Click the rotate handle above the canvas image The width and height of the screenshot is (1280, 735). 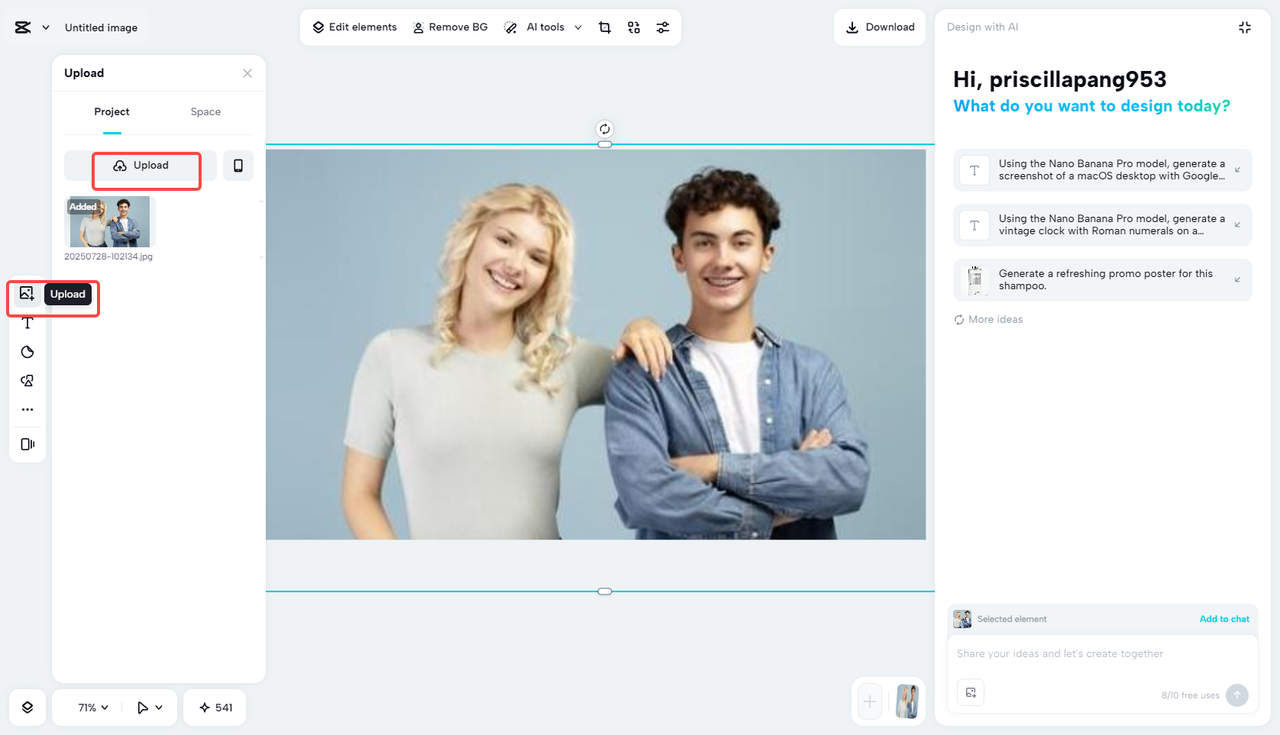(605, 129)
